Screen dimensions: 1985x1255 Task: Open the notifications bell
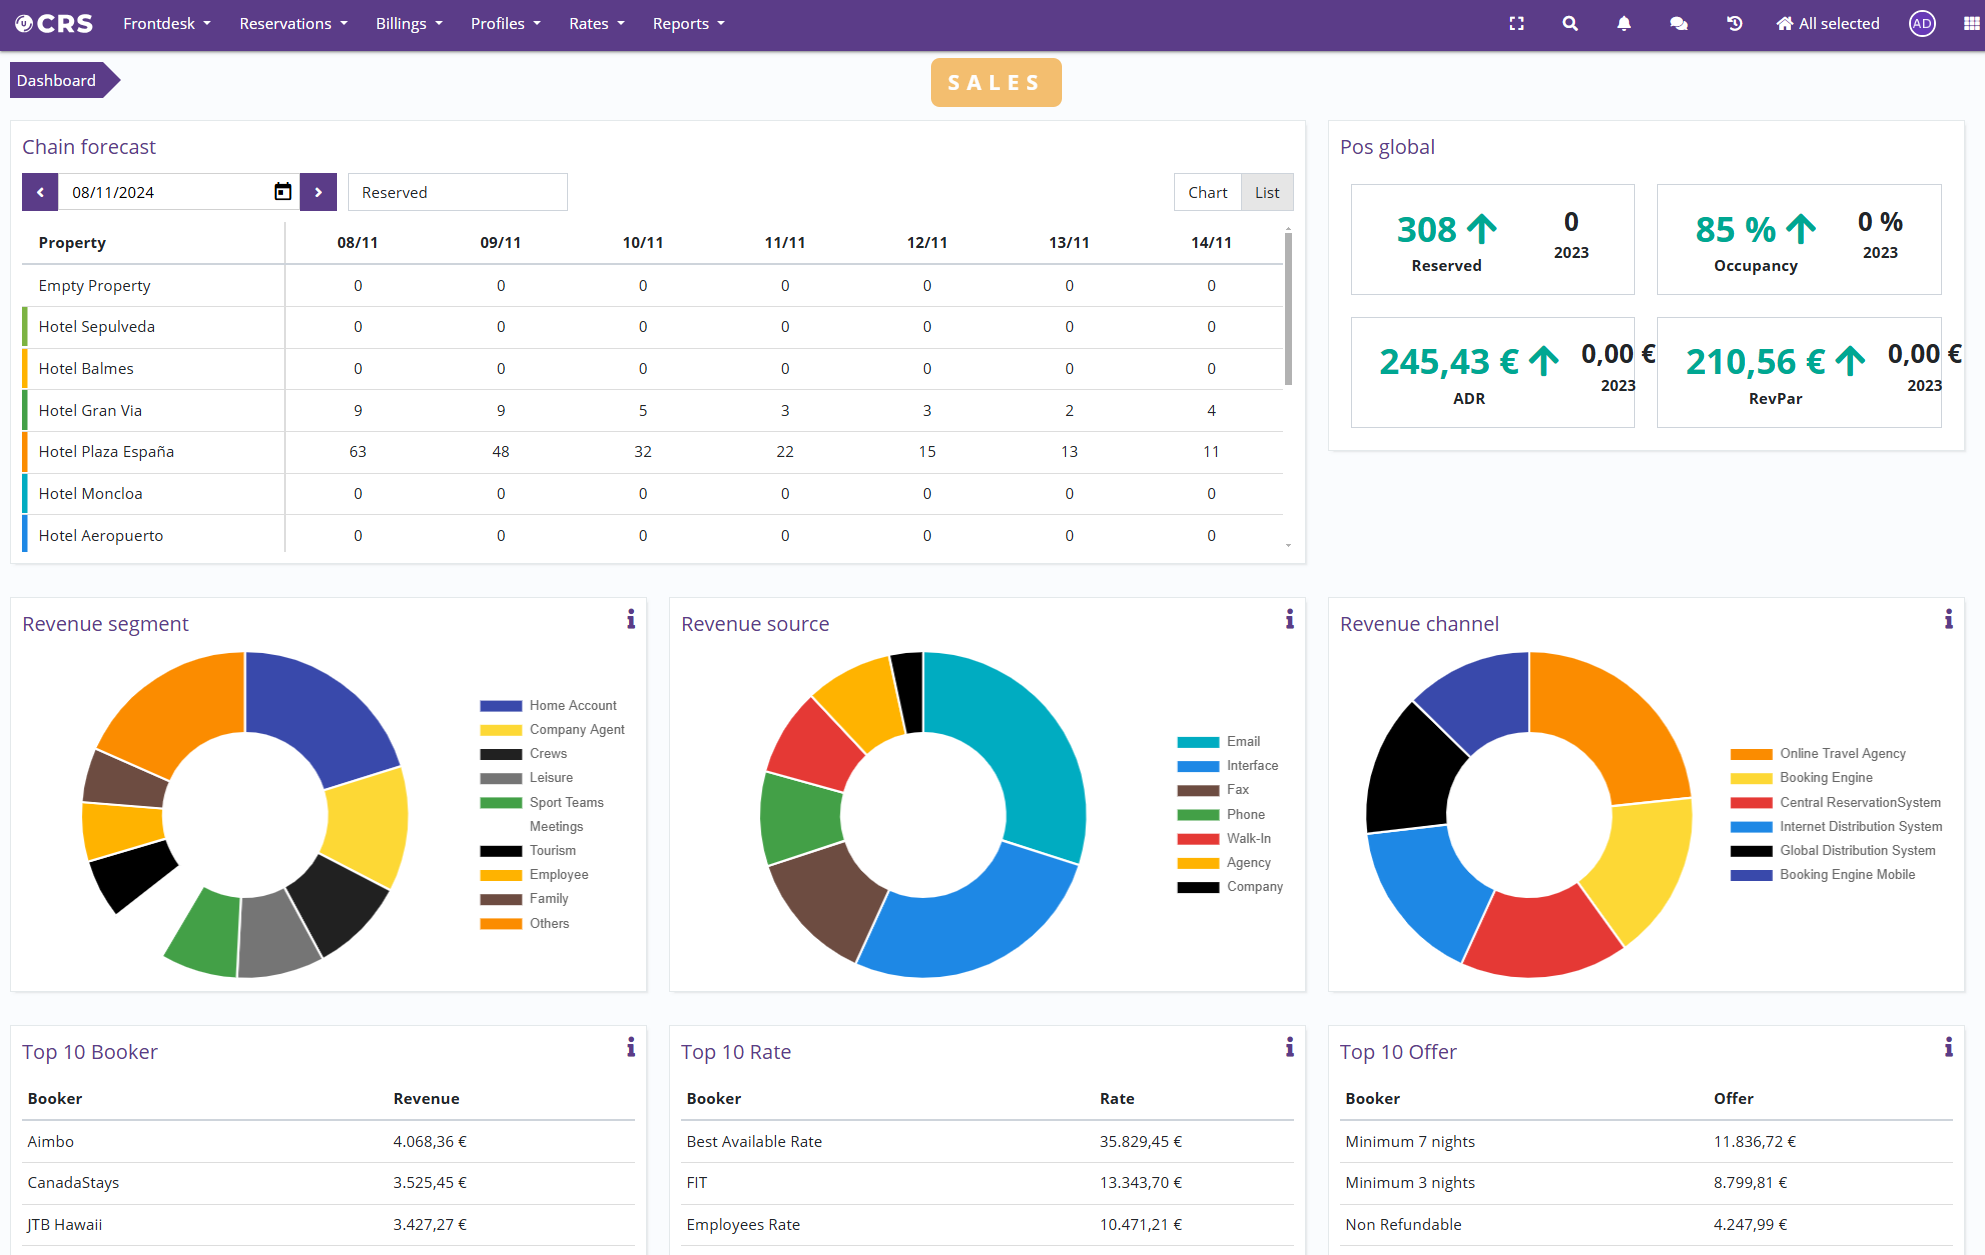coord(1624,24)
